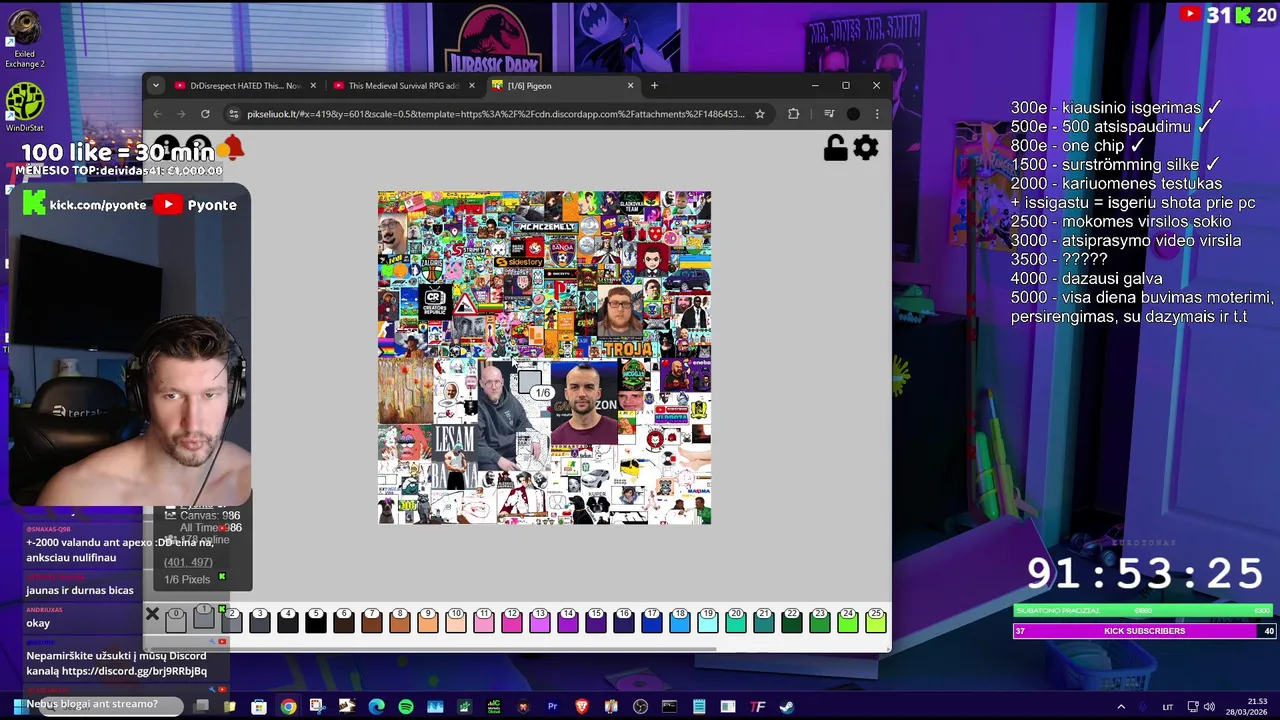Open Microsoft Edge in taskbar
1280x720 pixels.
point(376,707)
